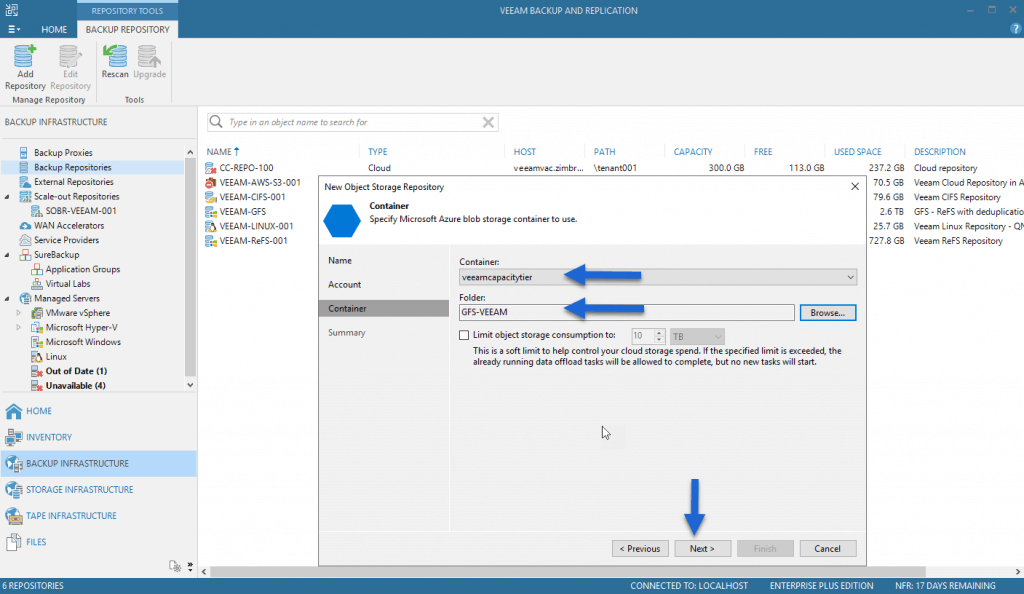This screenshot has height=594, width=1024.
Task: Close the New Object Storage Repository dialog
Action: 855,187
